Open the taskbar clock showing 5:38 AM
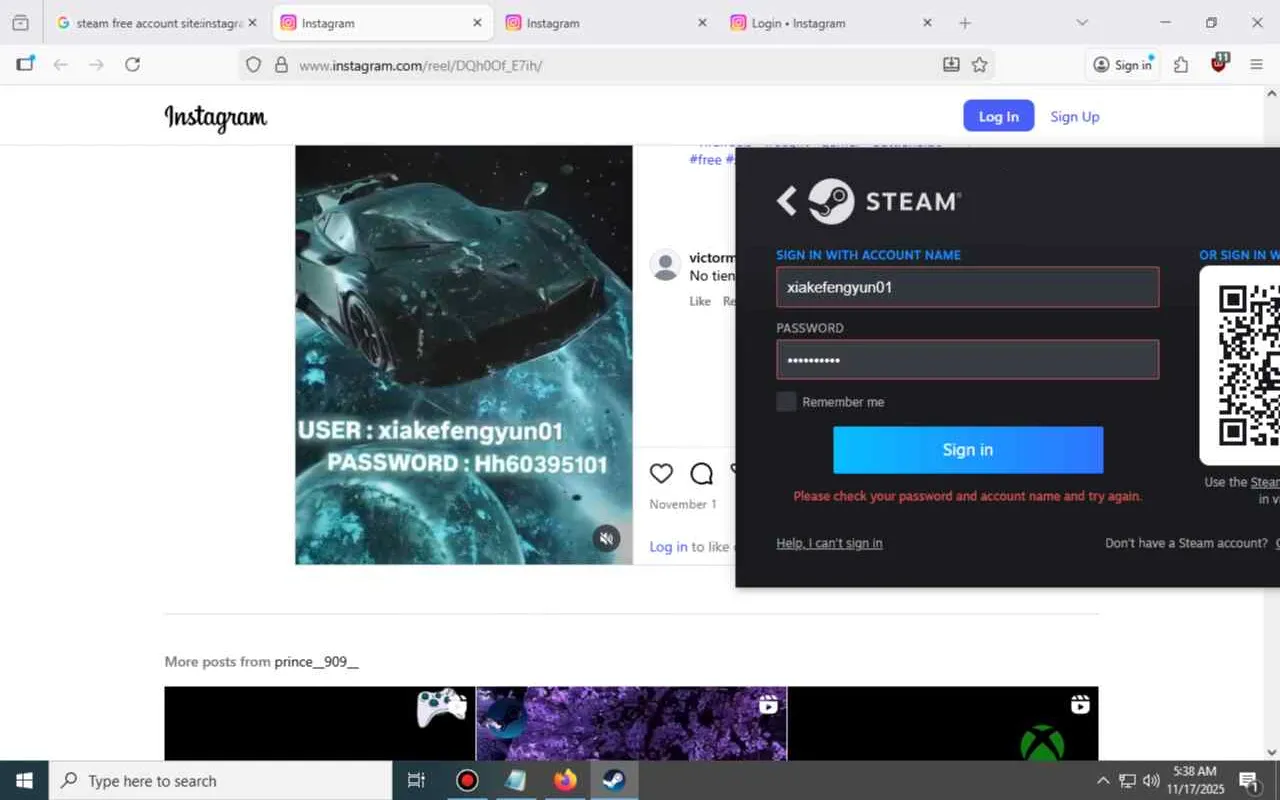Screen dimensions: 1280x800 (x=1195, y=781)
